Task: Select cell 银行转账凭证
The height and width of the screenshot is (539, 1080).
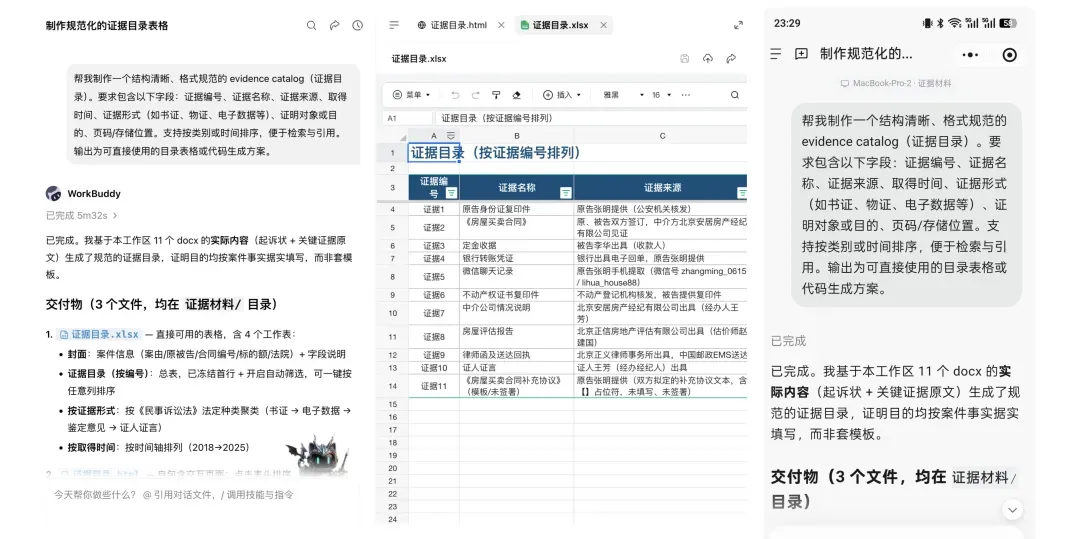Action: coord(517,259)
